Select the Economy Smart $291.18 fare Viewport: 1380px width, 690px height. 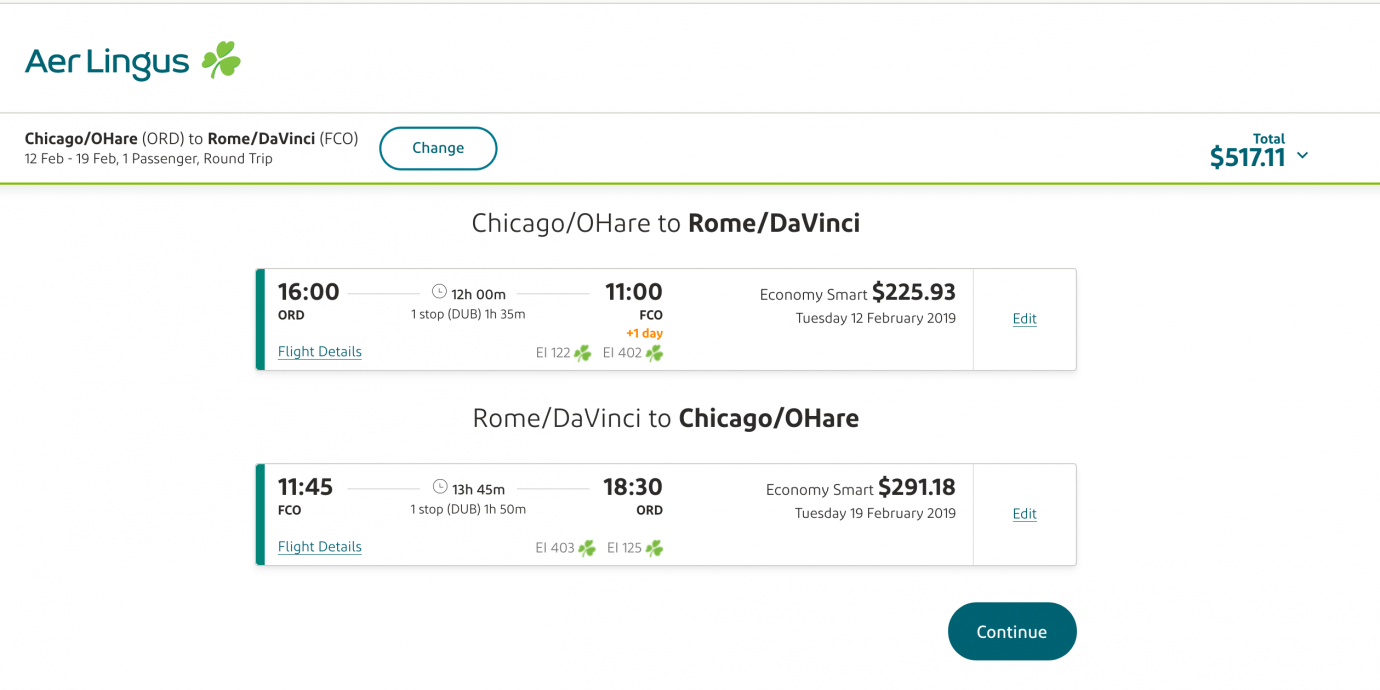(860, 487)
